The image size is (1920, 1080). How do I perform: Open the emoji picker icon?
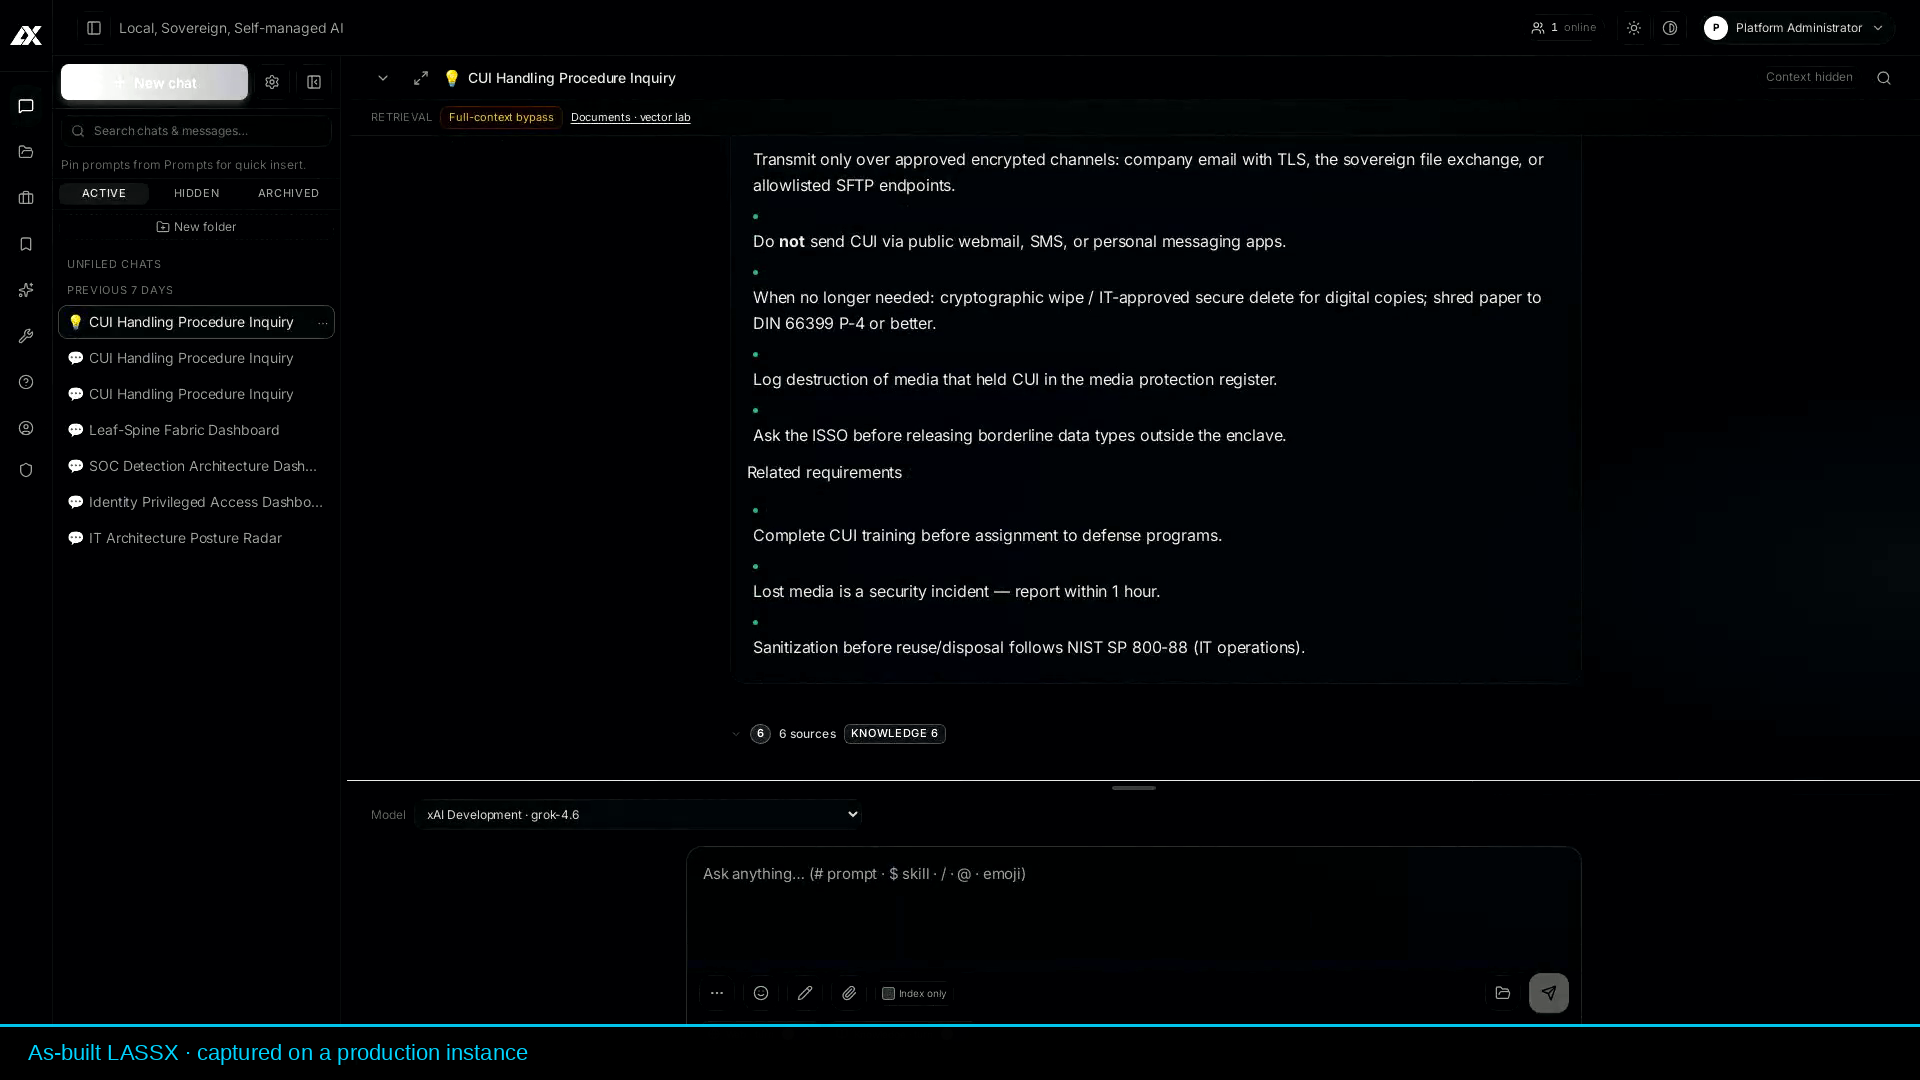(761, 993)
